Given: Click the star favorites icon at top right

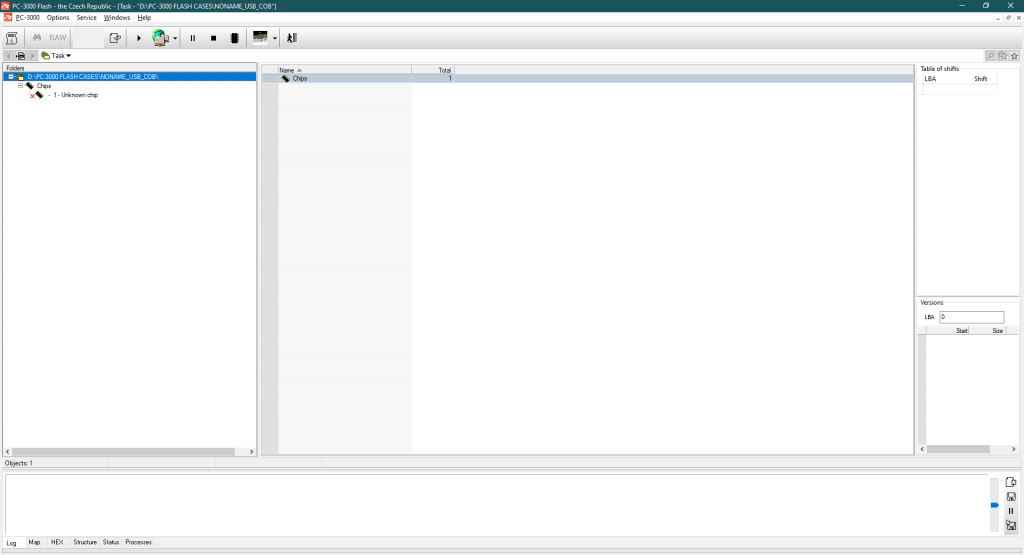Looking at the screenshot, I should [1014, 56].
